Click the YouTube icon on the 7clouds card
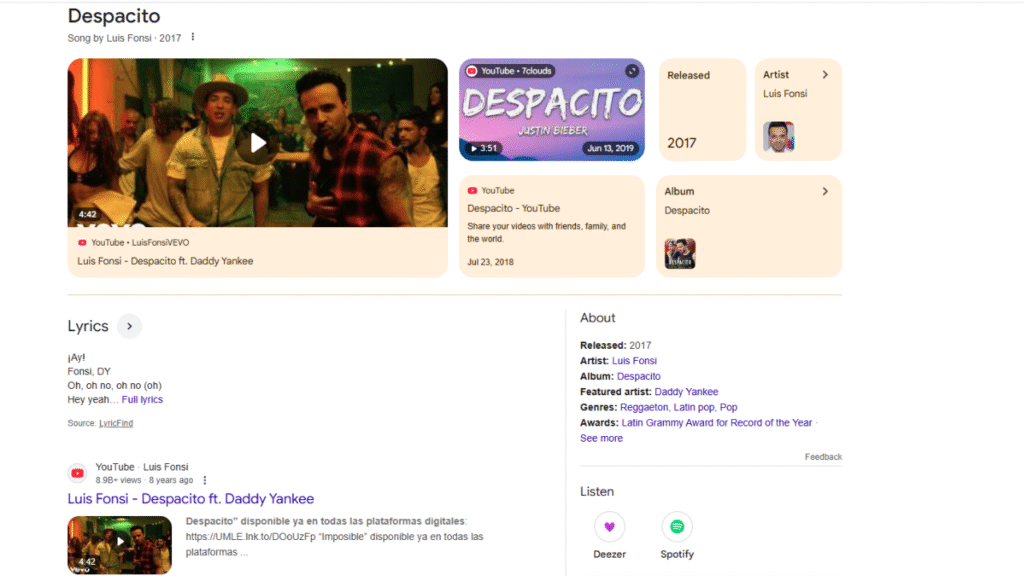 point(472,71)
